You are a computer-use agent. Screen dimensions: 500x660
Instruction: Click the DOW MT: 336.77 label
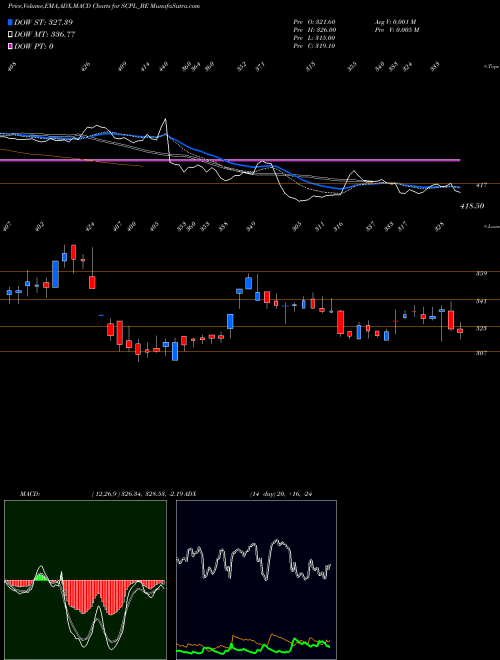pyautogui.click(x=45, y=35)
